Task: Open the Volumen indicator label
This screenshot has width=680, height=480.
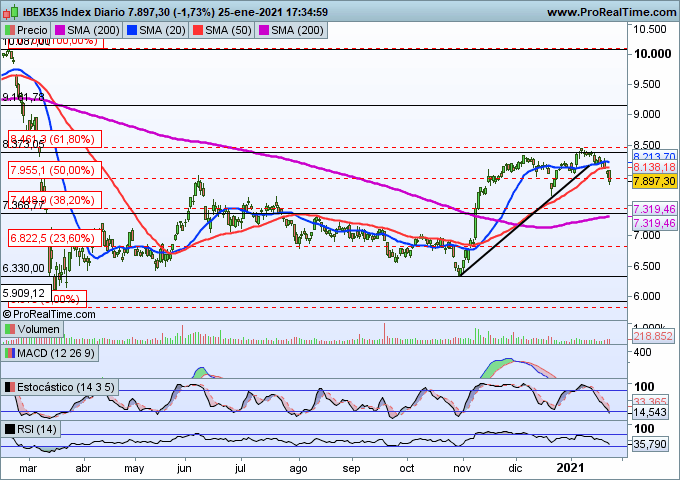Action: 39,329
